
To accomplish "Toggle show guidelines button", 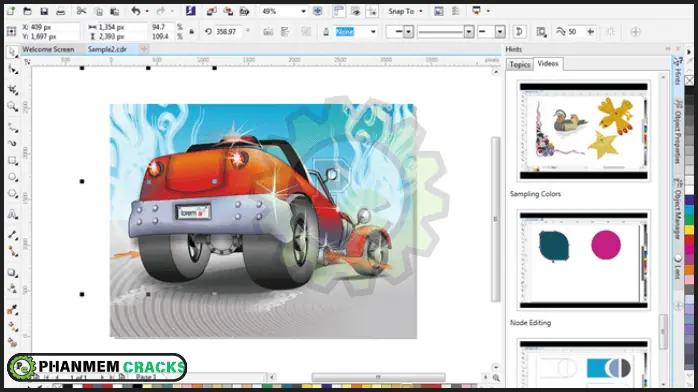I will (x=372, y=11).
